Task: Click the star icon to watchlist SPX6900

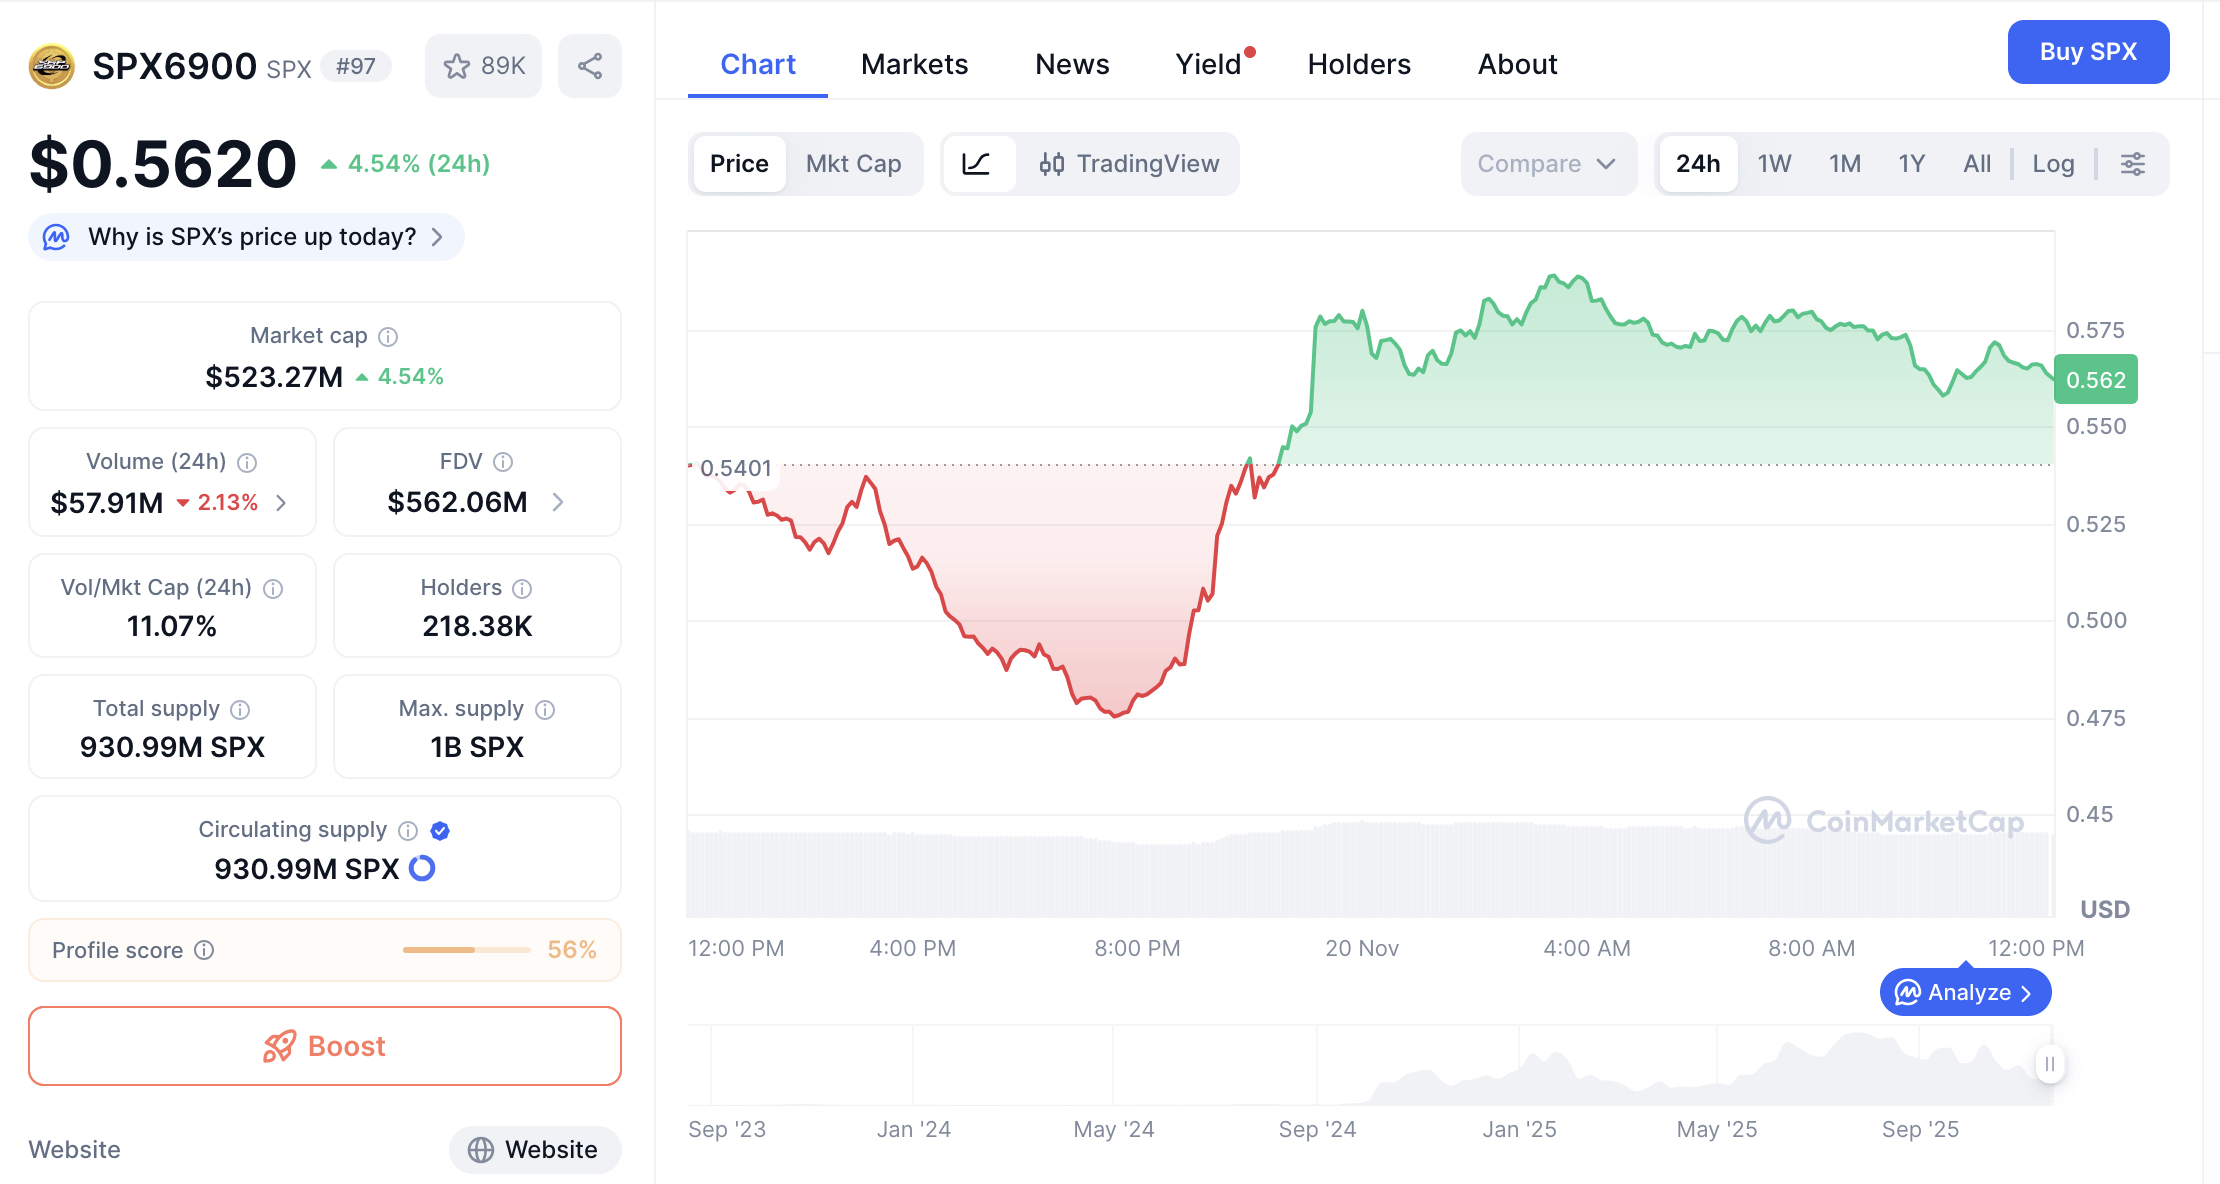Action: pos(457,66)
